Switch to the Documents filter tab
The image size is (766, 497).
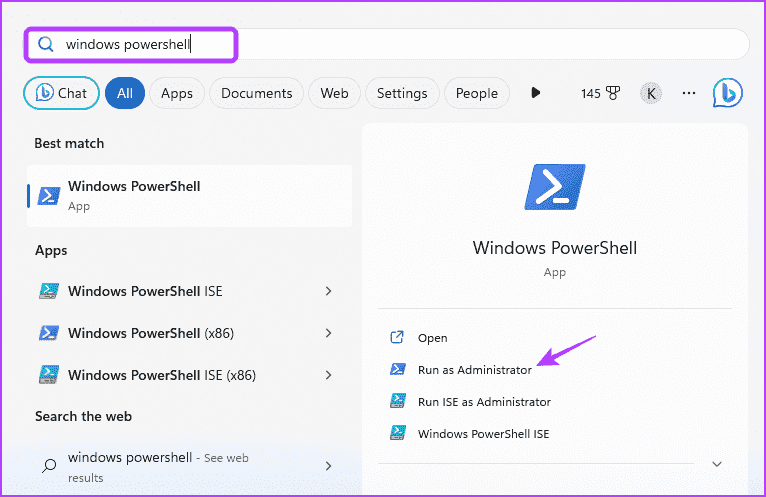(256, 93)
